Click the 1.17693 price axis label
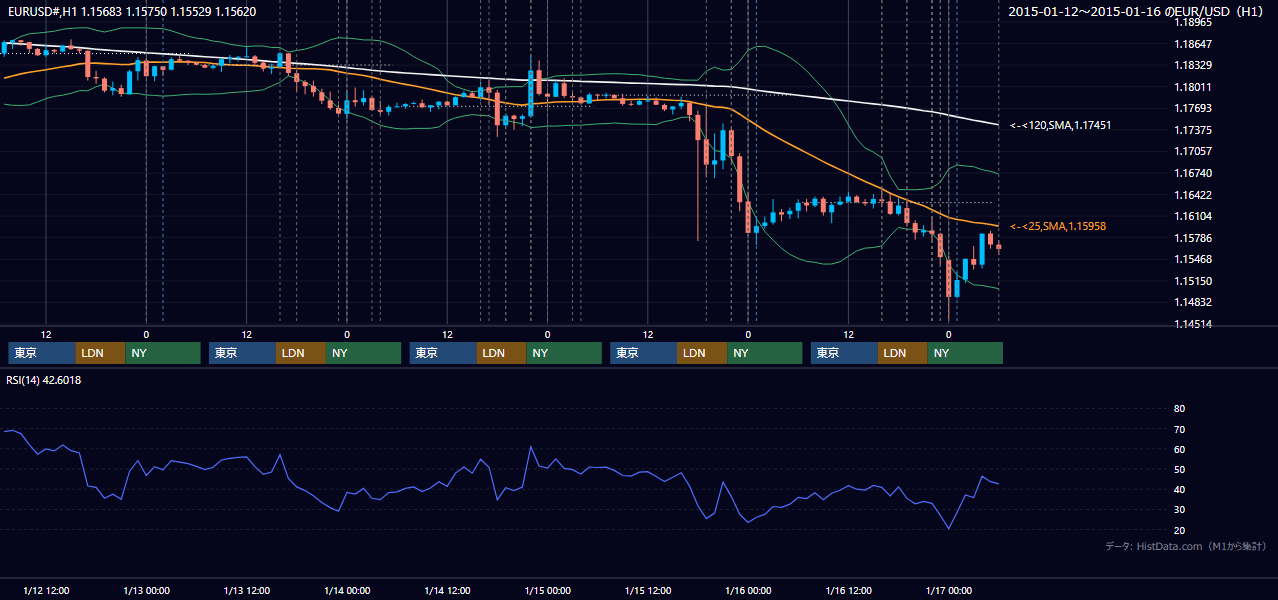The image size is (1278, 600). tap(1192, 108)
